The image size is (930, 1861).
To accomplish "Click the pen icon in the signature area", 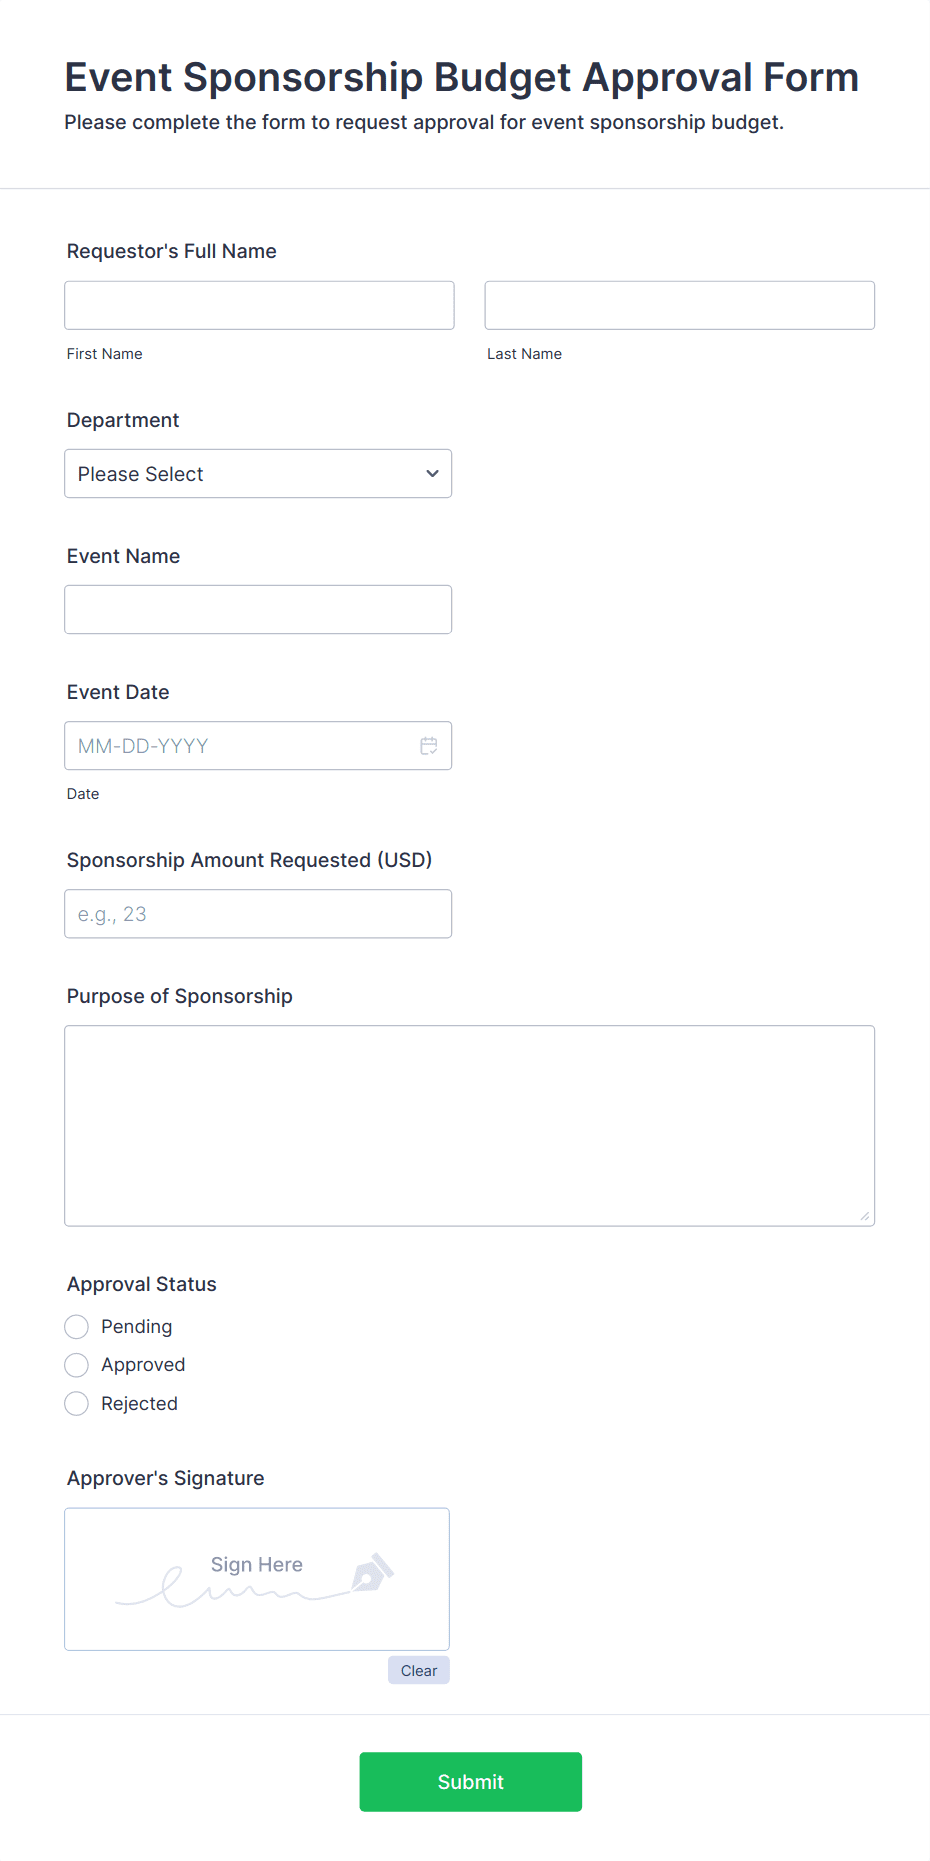I will (x=371, y=1575).
